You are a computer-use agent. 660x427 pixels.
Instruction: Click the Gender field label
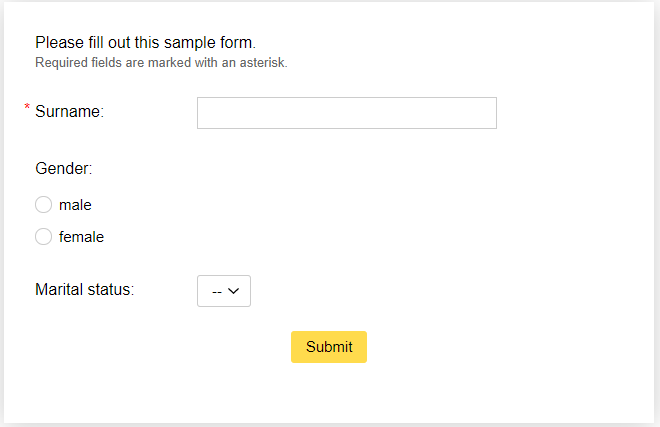point(64,168)
